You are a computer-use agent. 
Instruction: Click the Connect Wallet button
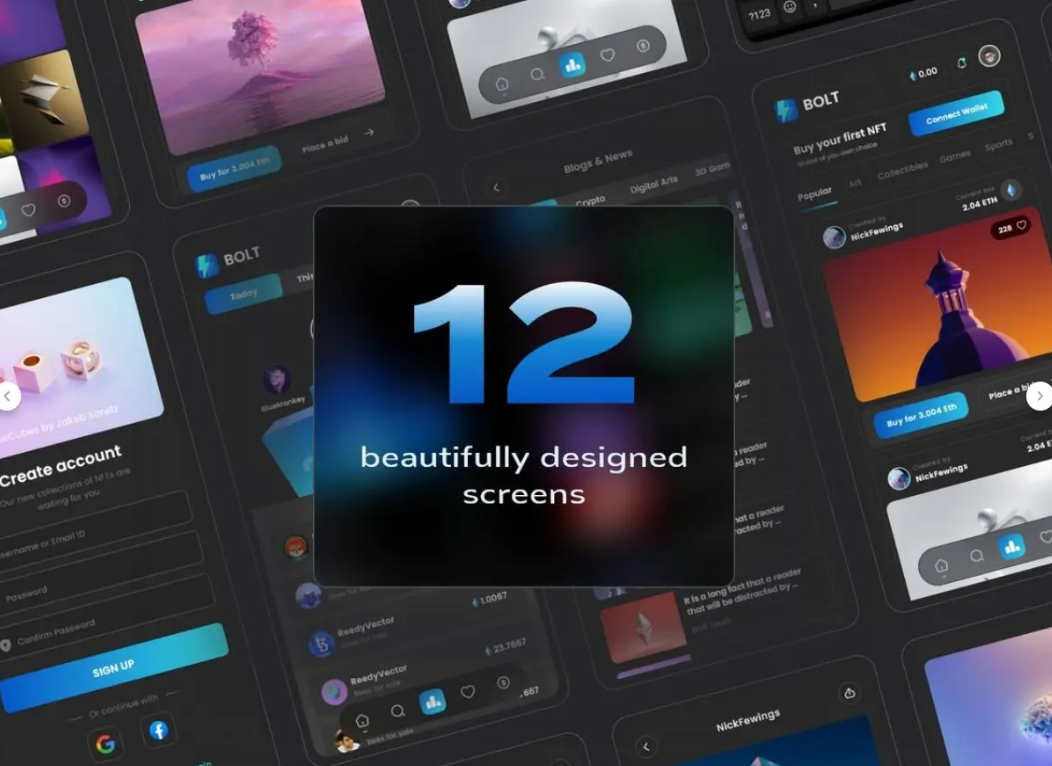[957, 113]
